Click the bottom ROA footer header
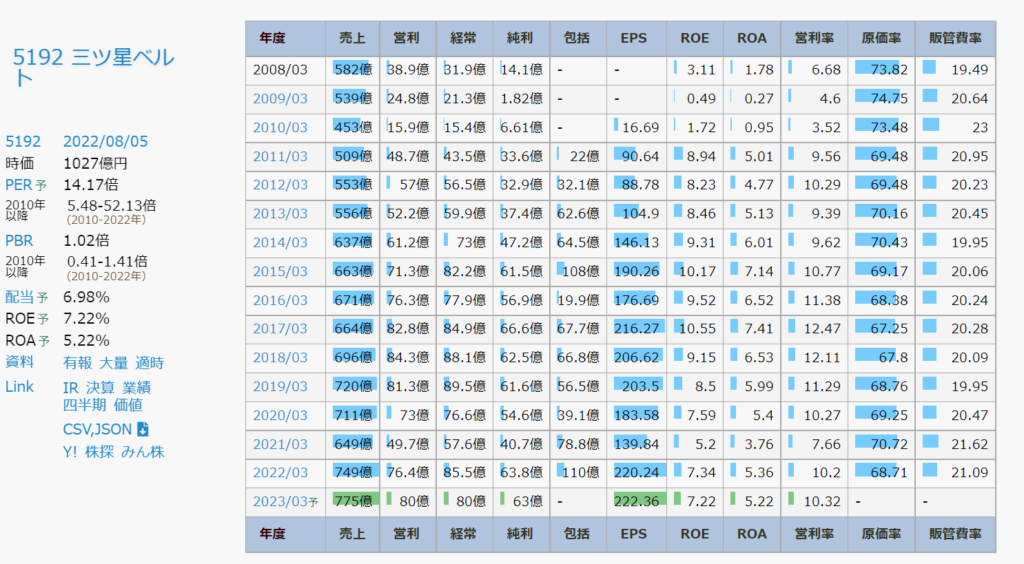Image resolution: width=1024 pixels, height=564 pixels. tap(752, 534)
